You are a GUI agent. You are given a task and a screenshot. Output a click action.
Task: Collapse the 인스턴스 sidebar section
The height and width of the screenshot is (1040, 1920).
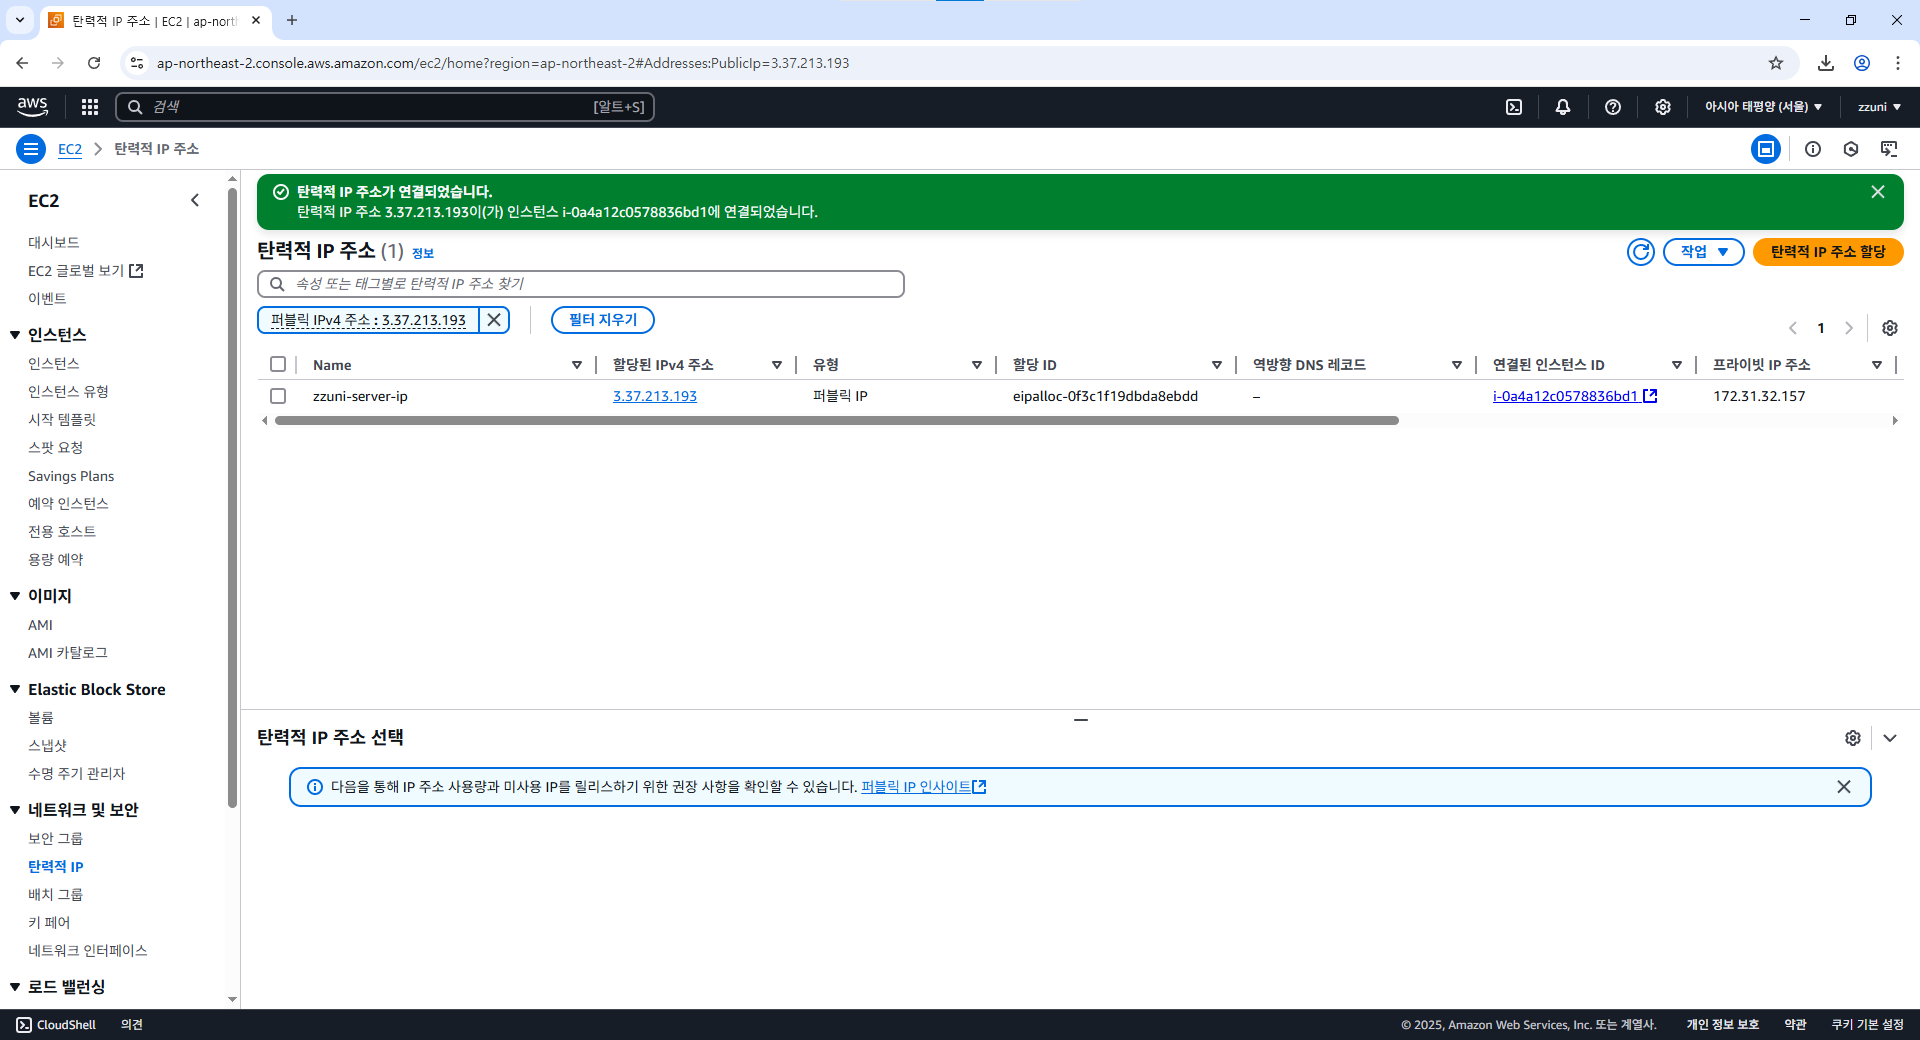pos(15,335)
